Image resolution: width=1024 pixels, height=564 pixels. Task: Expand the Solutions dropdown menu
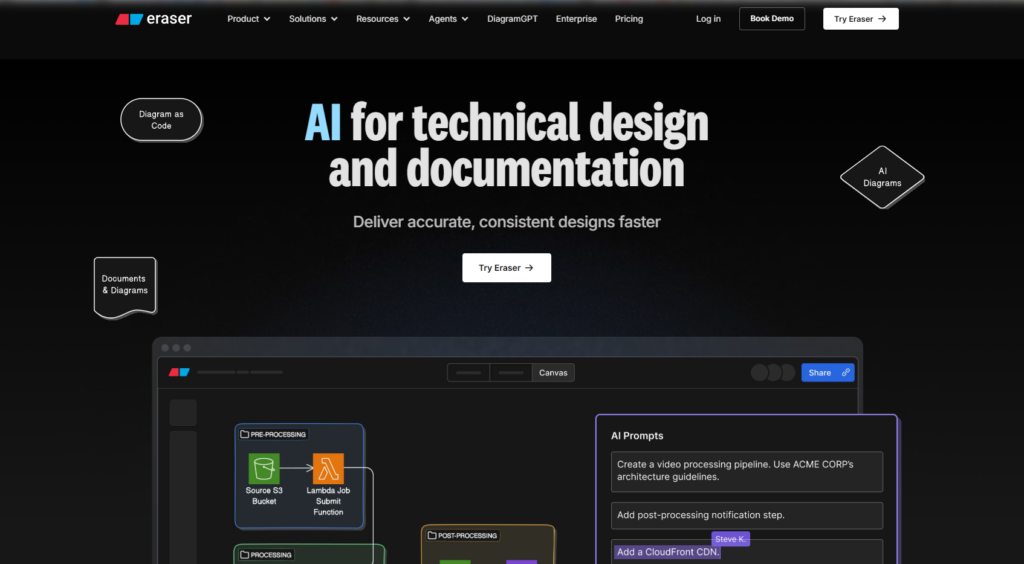coord(313,19)
